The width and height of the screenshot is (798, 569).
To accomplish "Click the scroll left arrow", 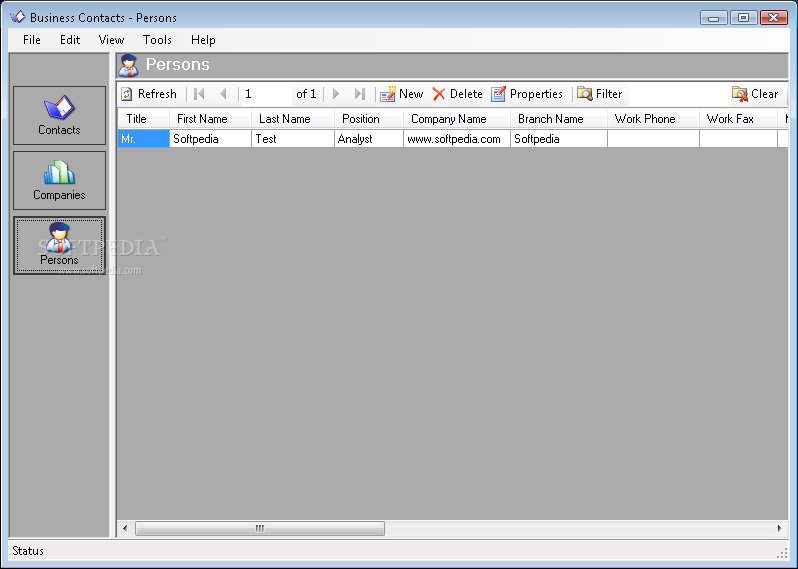I will click(125, 528).
